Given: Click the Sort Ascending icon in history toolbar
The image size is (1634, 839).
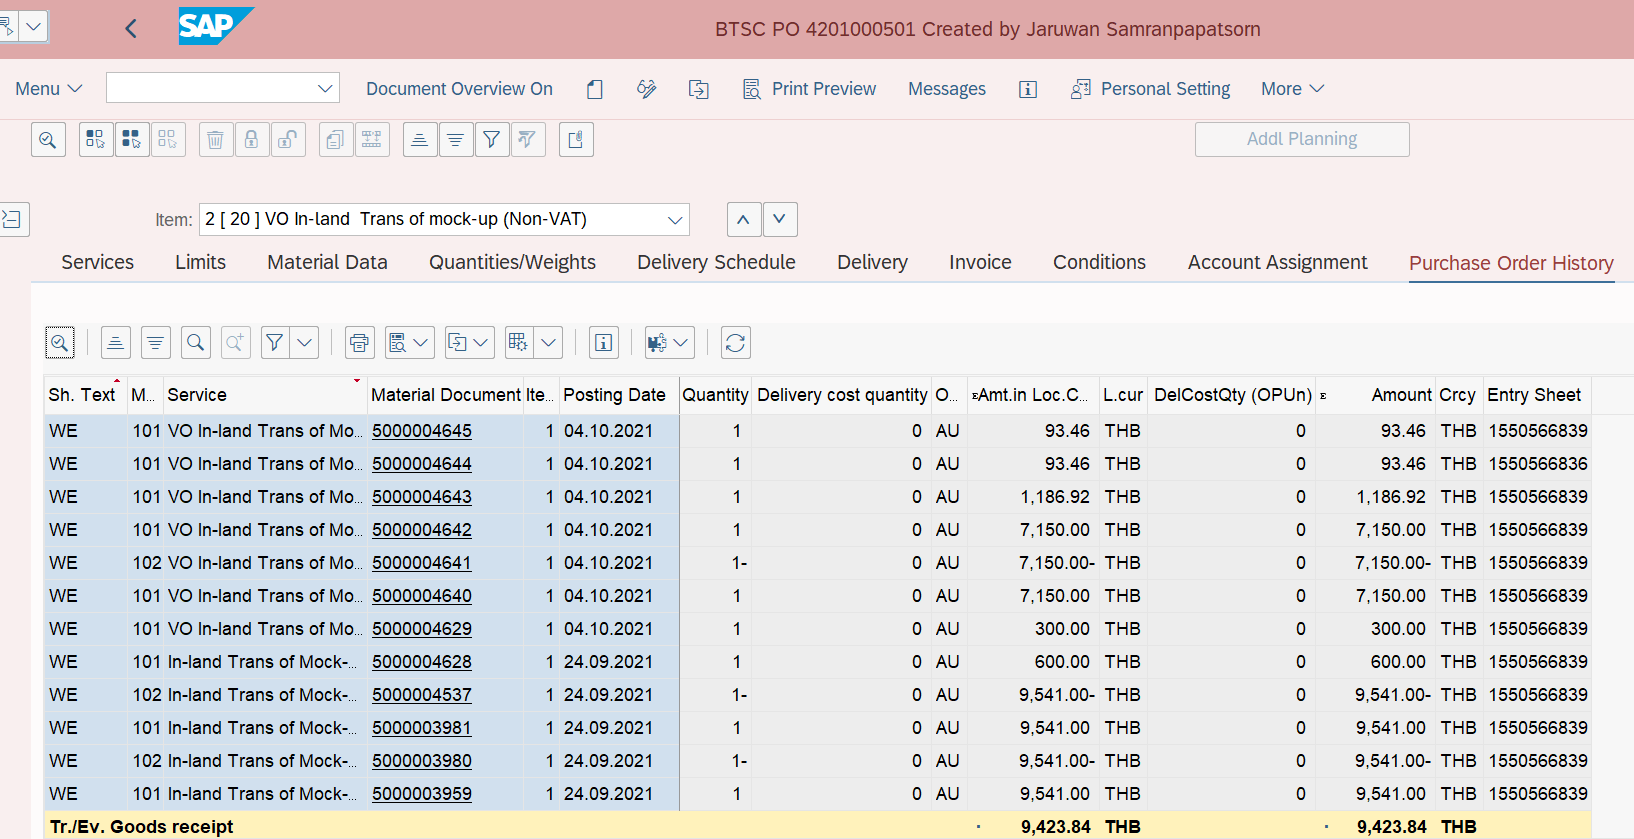Looking at the screenshot, I should click(116, 343).
